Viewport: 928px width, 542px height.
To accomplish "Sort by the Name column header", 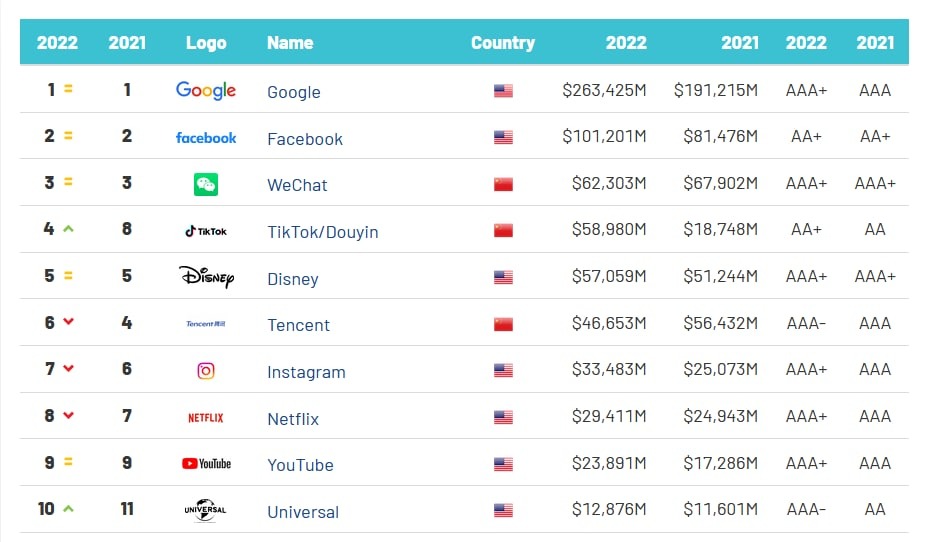I will (290, 43).
